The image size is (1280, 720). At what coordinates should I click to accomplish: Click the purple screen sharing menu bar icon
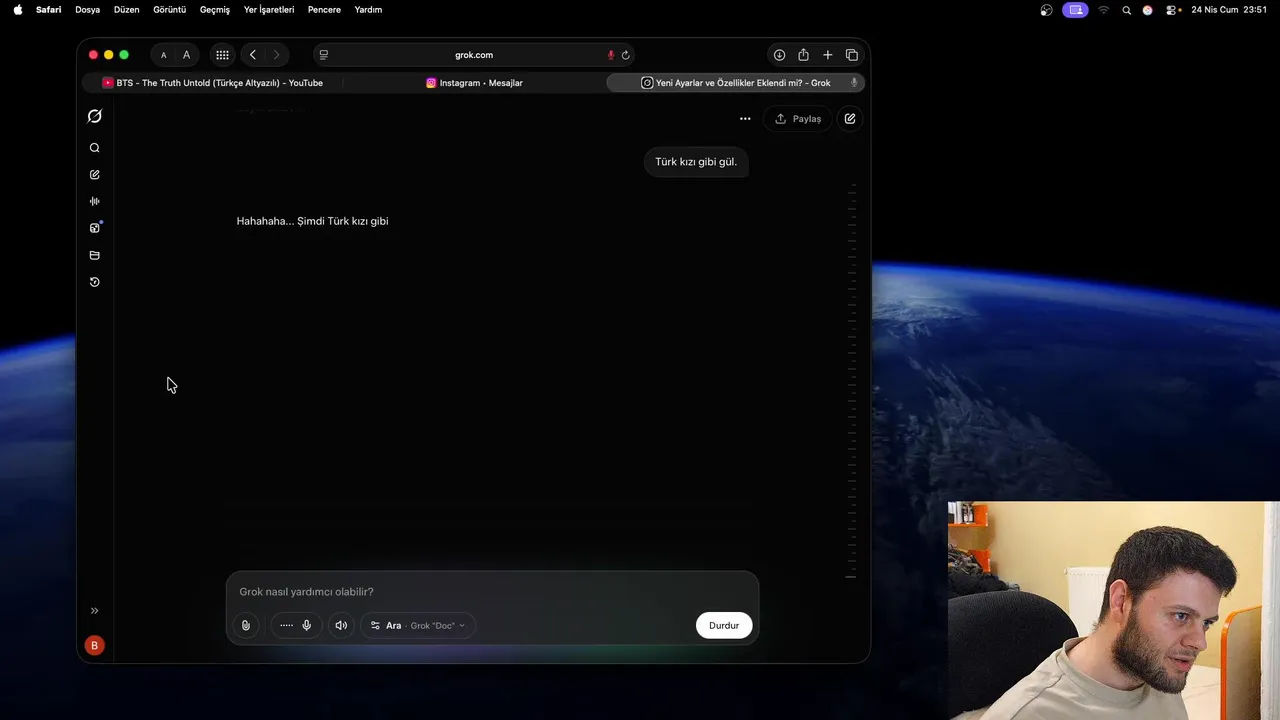(1075, 10)
